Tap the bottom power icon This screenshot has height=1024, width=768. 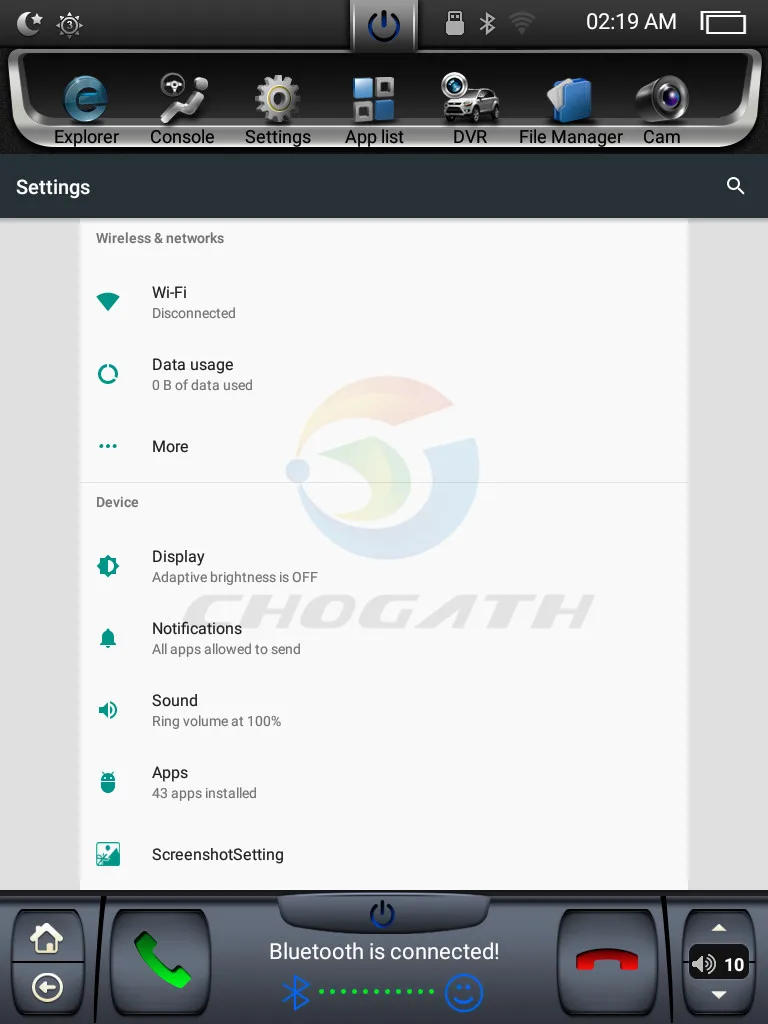pyautogui.click(x=383, y=914)
